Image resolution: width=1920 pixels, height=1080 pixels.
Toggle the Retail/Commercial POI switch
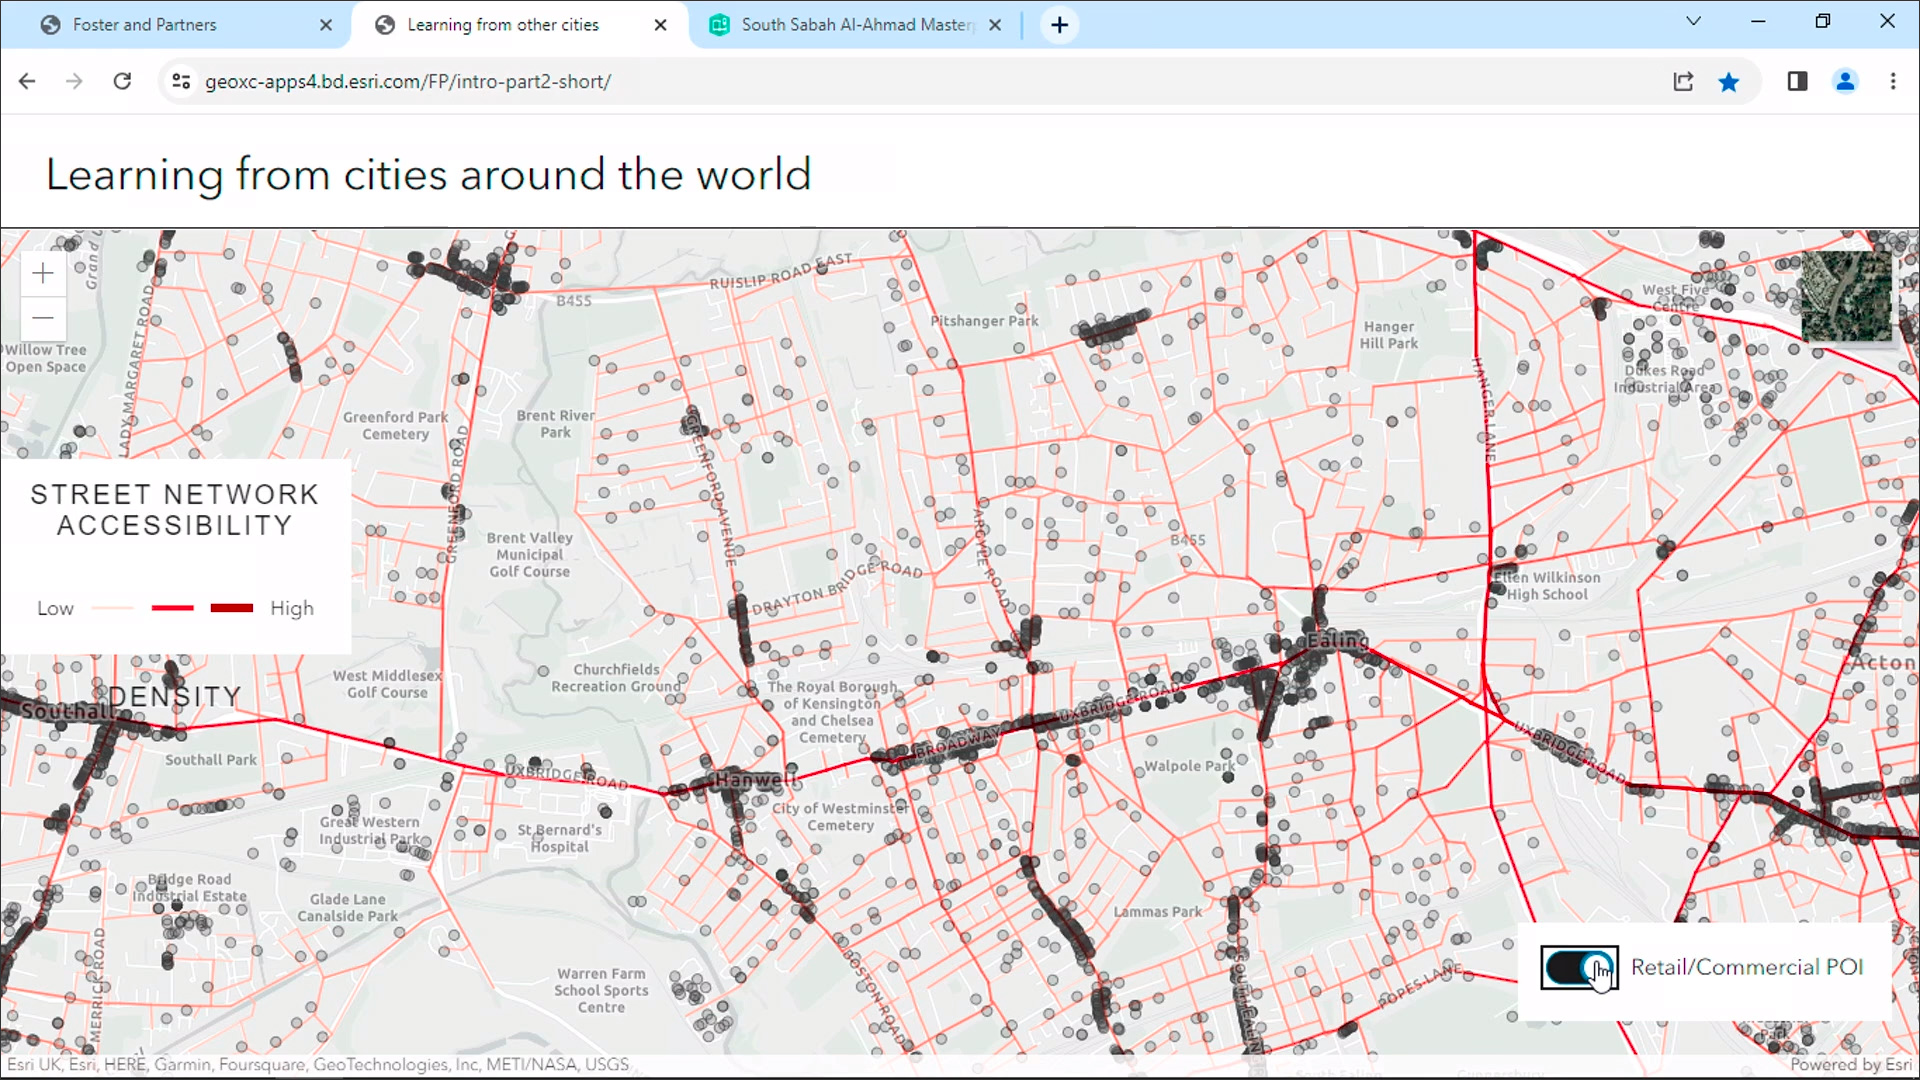click(x=1579, y=967)
